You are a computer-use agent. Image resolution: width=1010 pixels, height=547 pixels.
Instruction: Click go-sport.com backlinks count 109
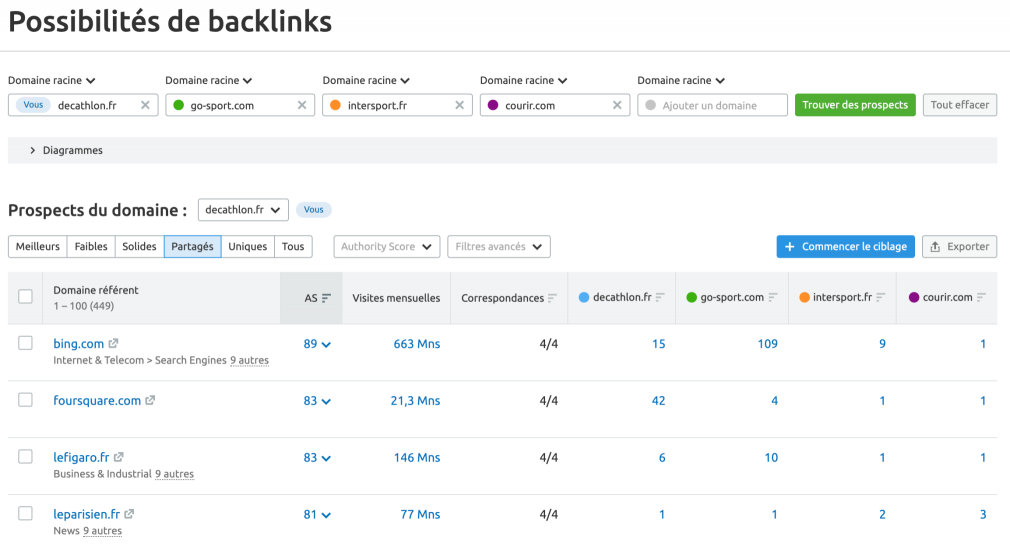coord(767,344)
